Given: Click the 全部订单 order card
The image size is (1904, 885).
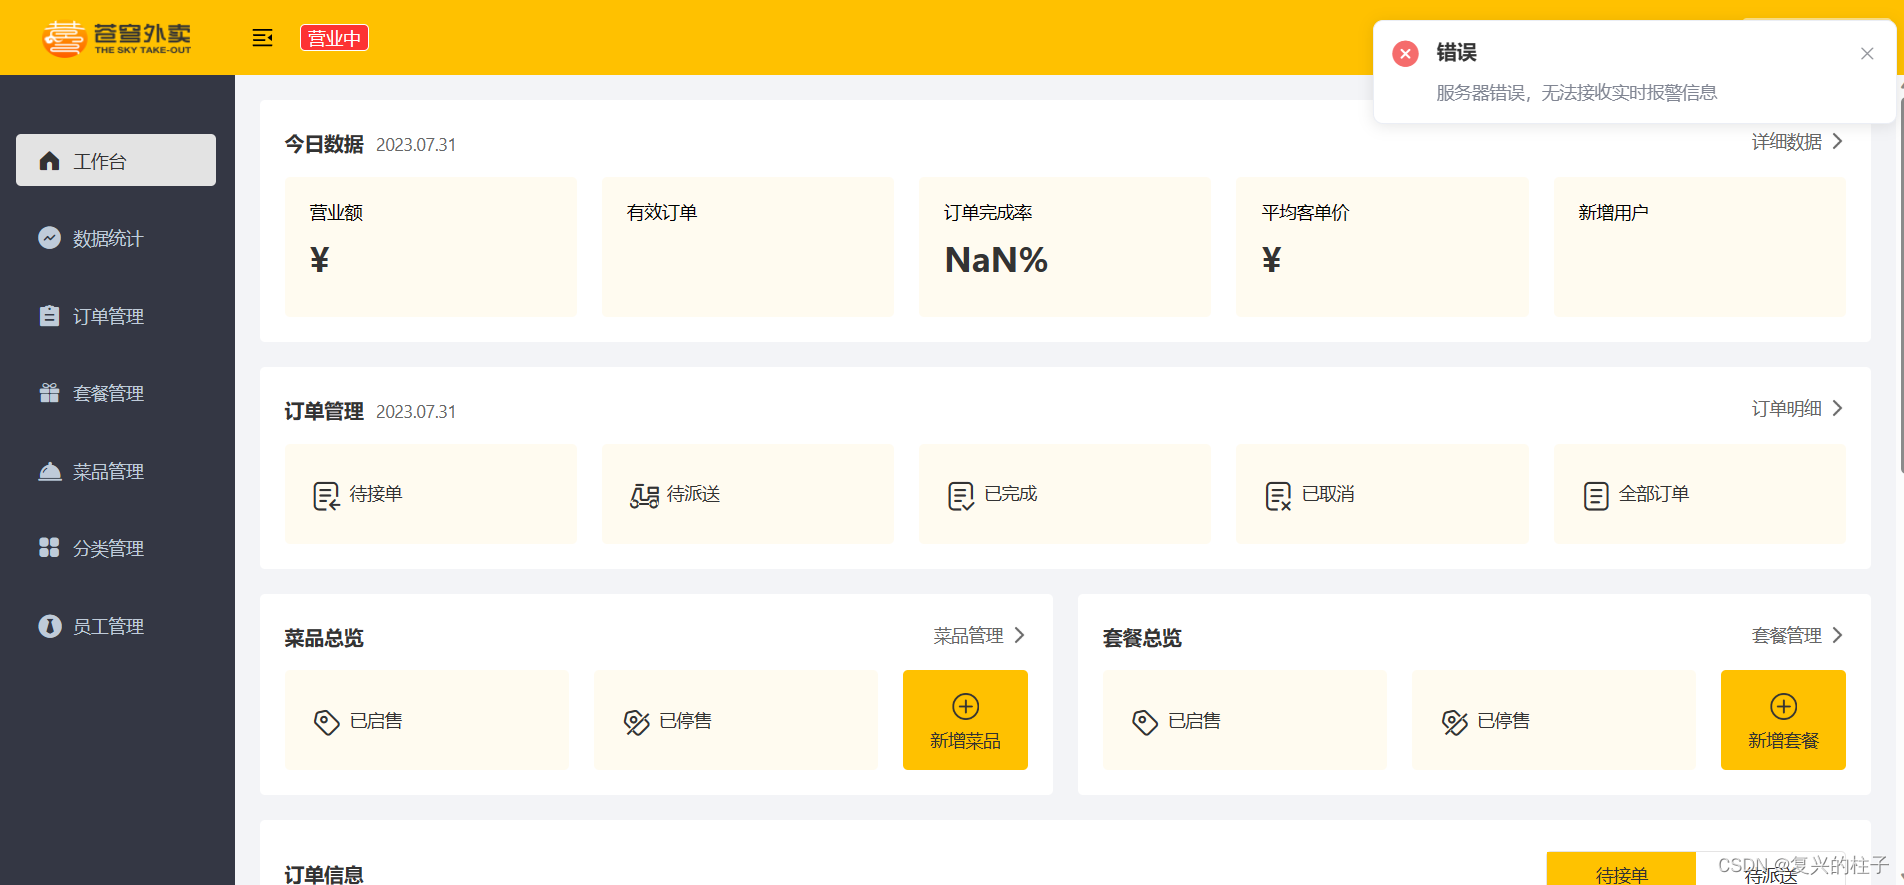Looking at the screenshot, I should (x=1700, y=494).
